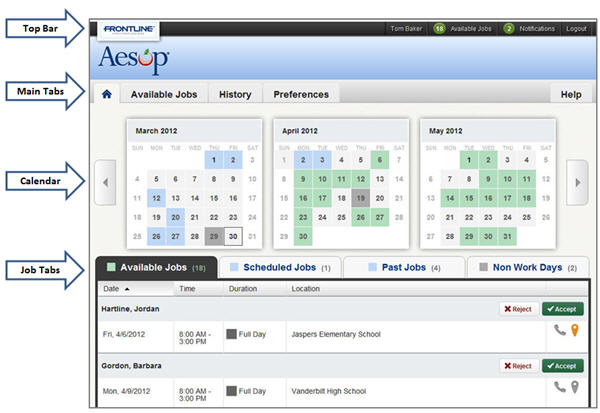Click Jaspers Elementary School location text
The height and width of the screenshot is (413, 600).
[336, 334]
